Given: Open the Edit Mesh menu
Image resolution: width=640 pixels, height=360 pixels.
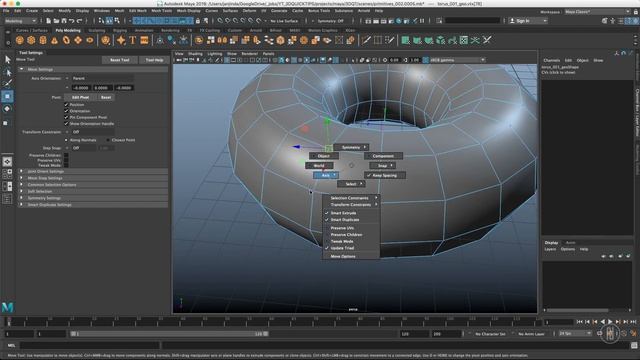Looking at the screenshot, I should pos(138,11).
